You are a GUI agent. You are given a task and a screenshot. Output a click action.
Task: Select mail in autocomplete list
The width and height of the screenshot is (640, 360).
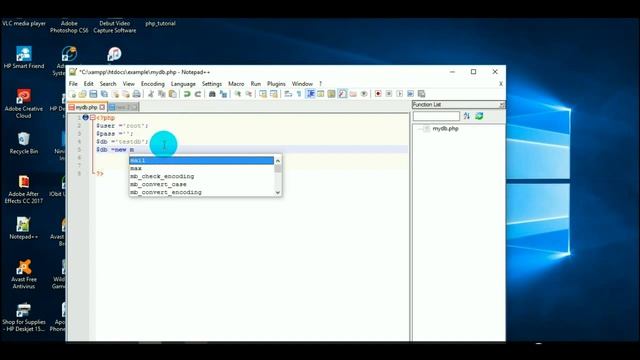(202, 160)
